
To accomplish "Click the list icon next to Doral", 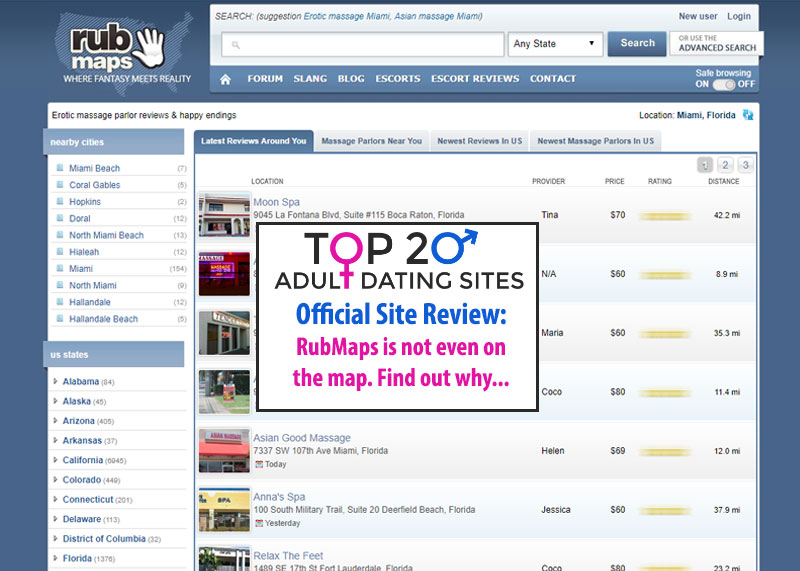I will coord(60,218).
